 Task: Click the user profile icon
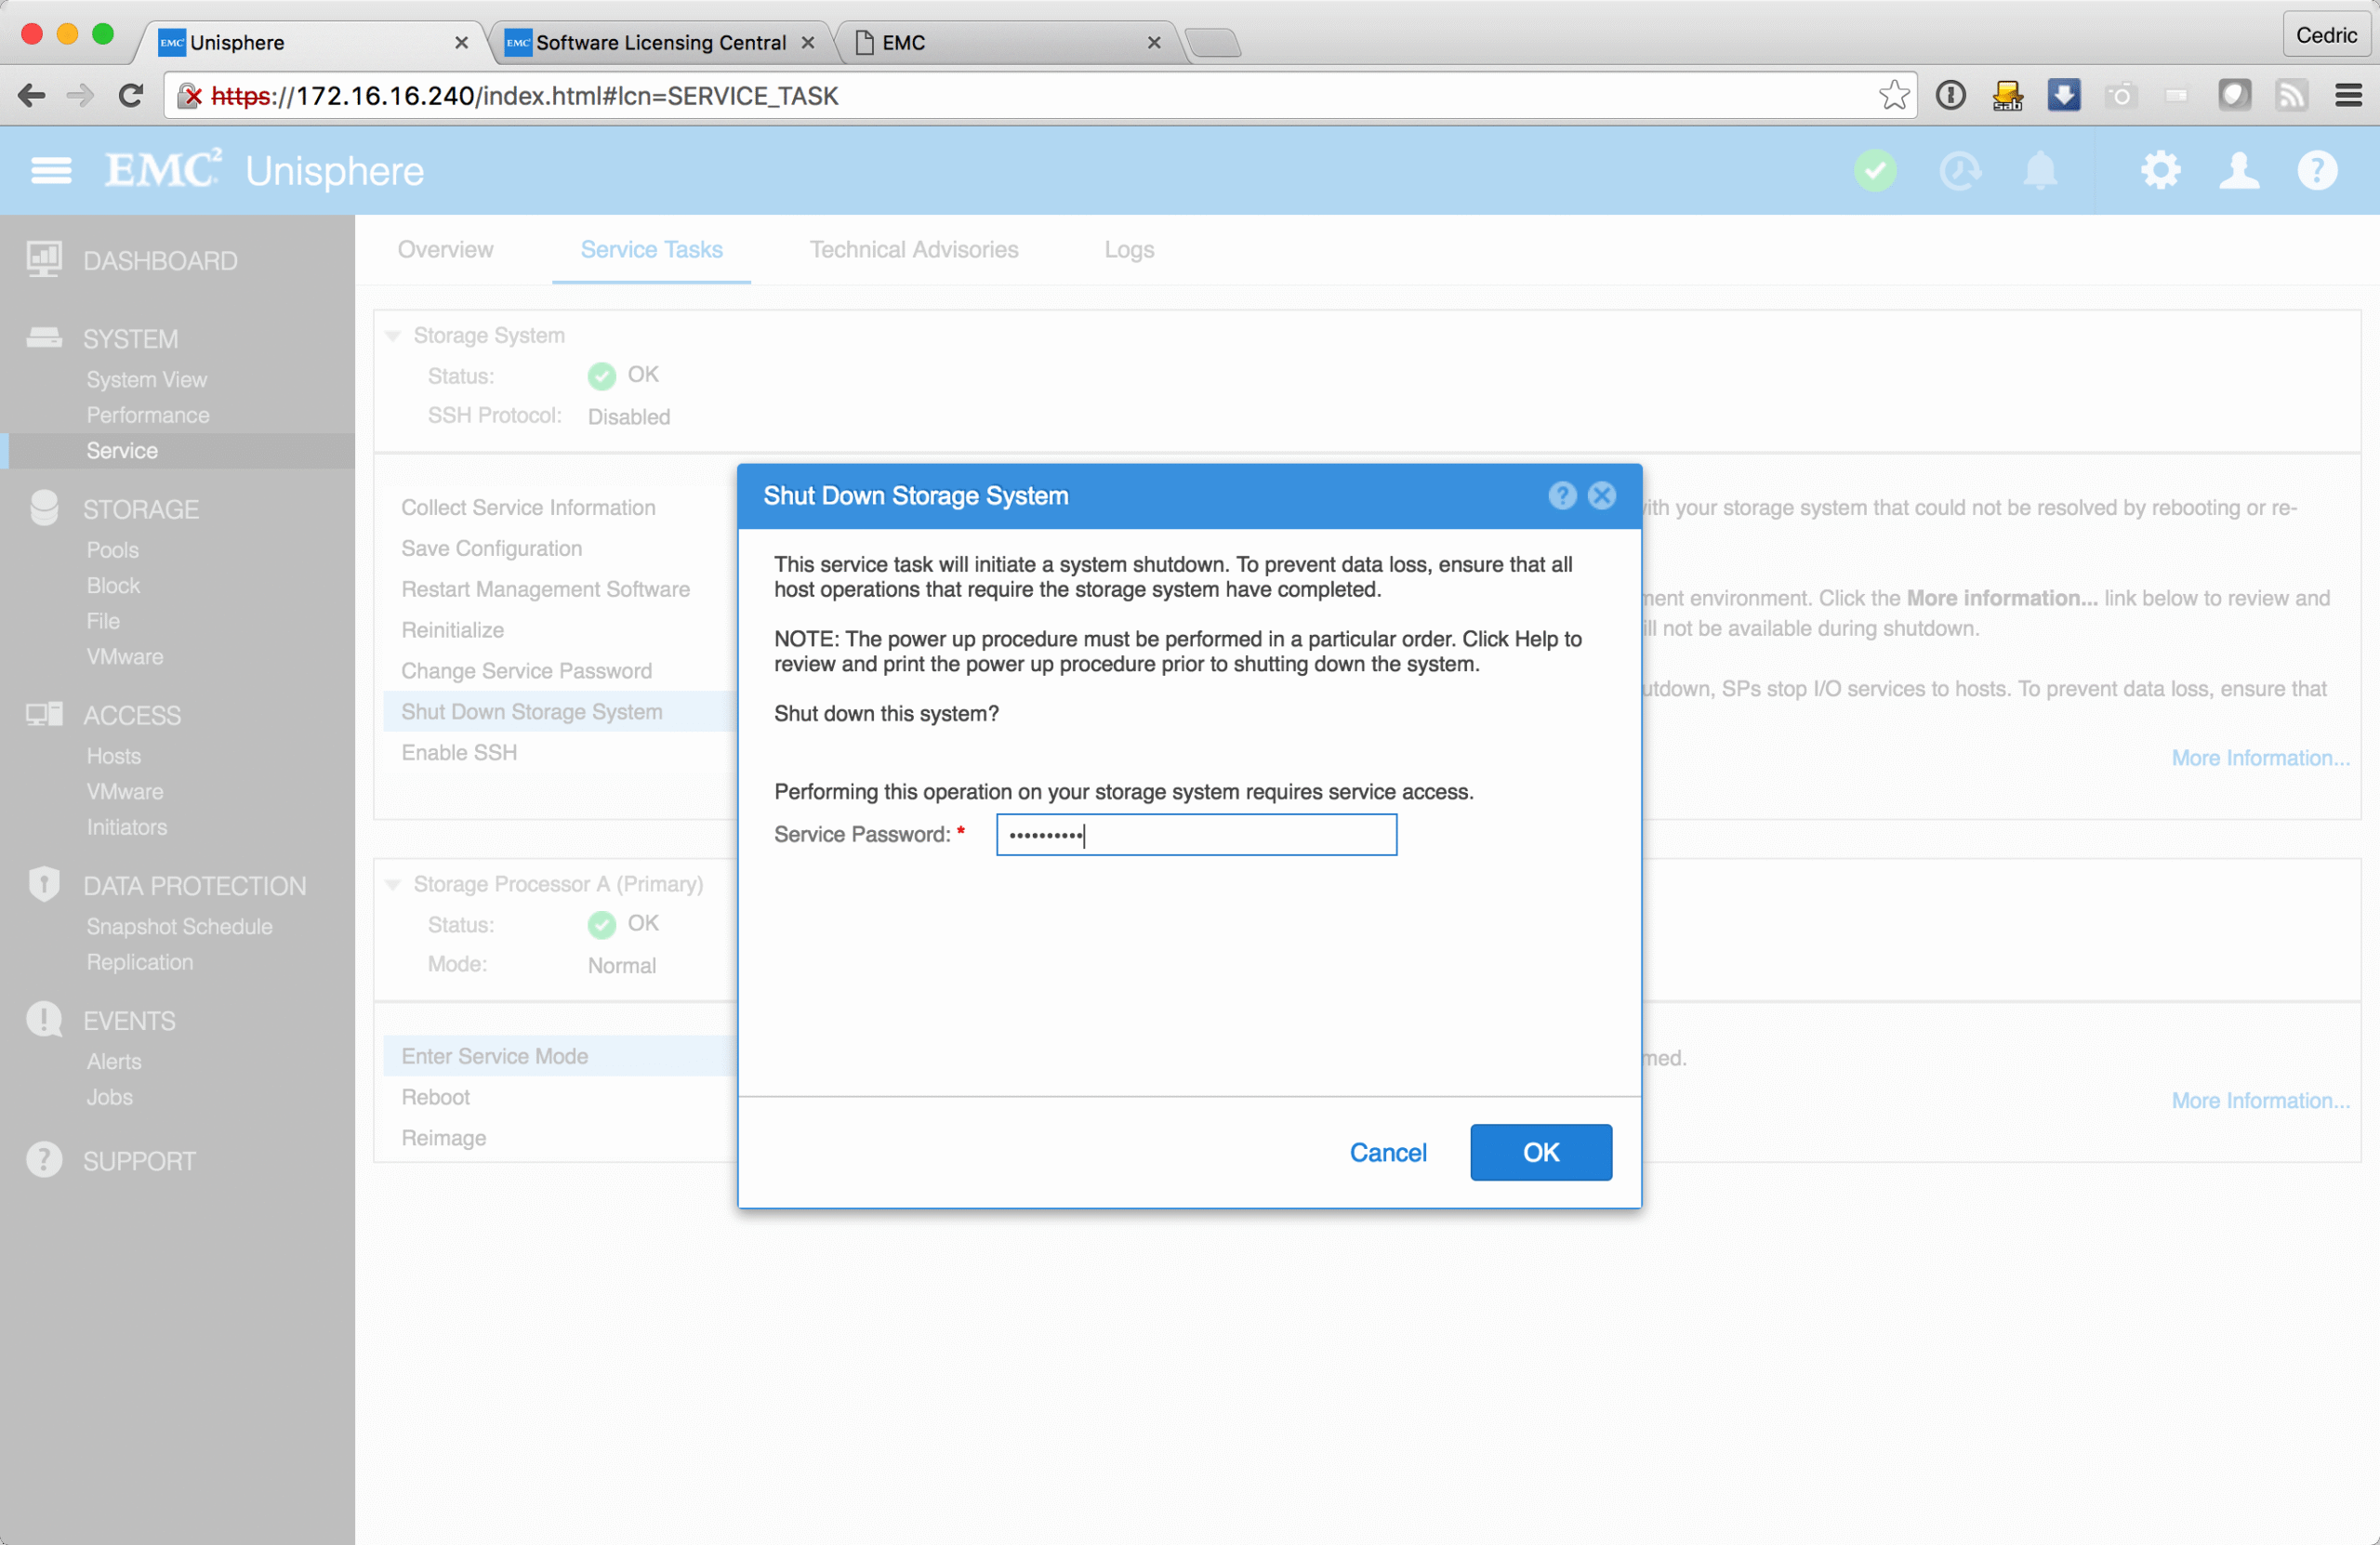[2238, 171]
